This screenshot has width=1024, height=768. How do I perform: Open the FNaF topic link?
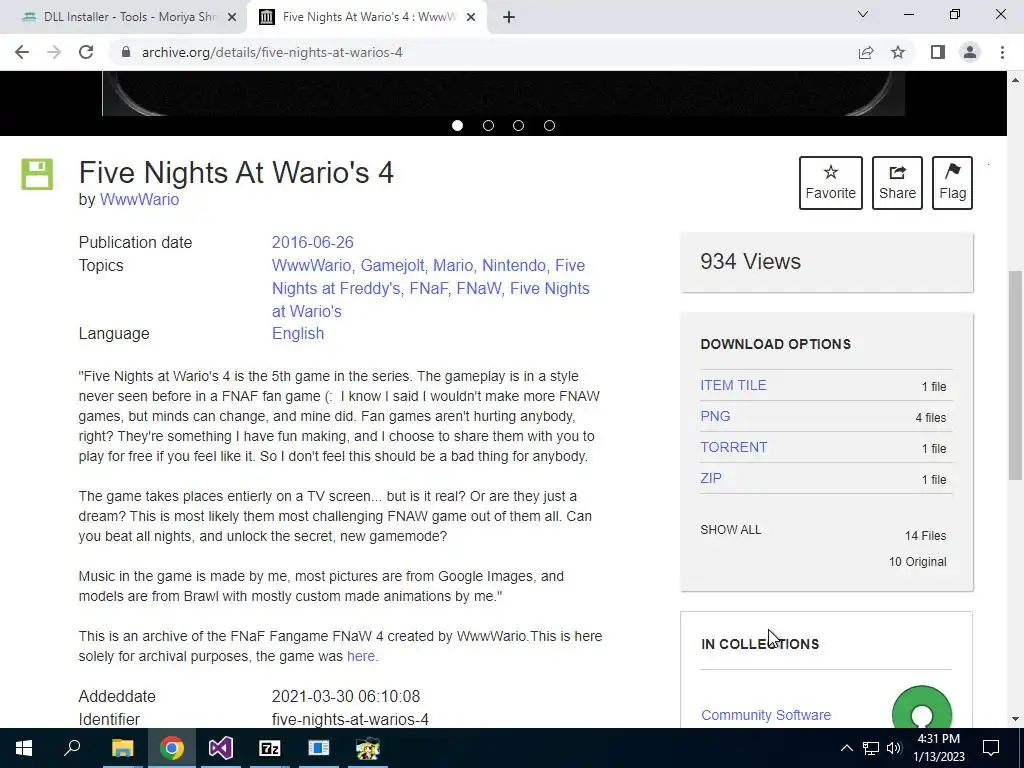(x=430, y=288)
